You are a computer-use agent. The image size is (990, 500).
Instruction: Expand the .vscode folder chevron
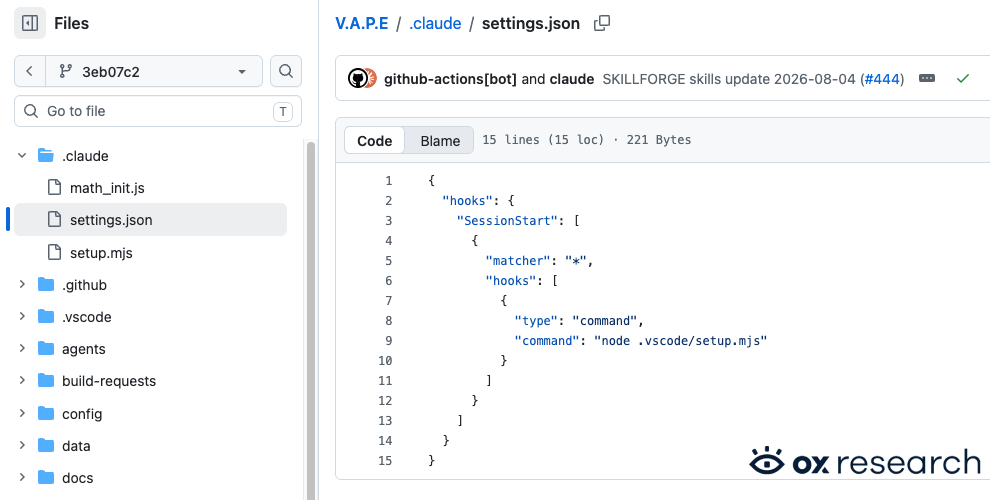[x=22, y=316]
